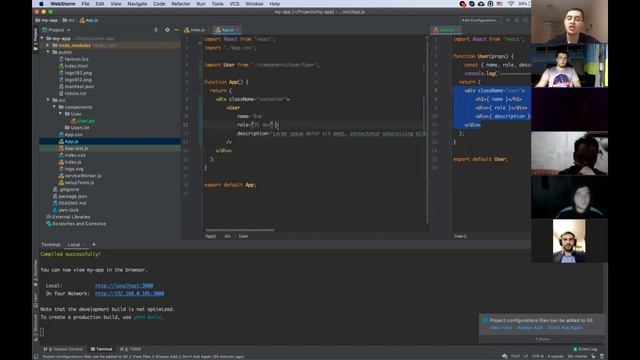Open logo.svg in project tree

[x=71, y=169]
